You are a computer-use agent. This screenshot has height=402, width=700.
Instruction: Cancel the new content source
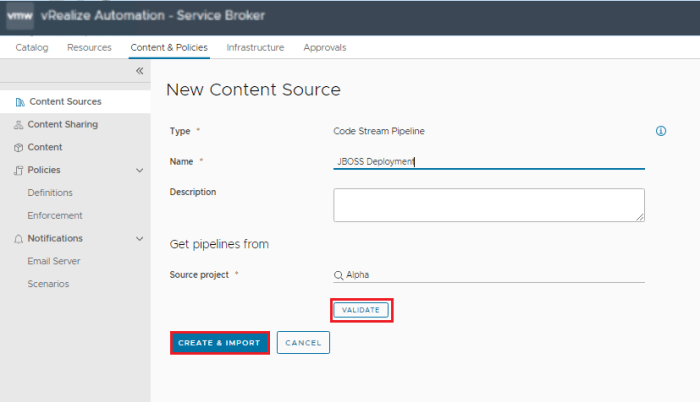pyautogui.click(x=303, y=343)
